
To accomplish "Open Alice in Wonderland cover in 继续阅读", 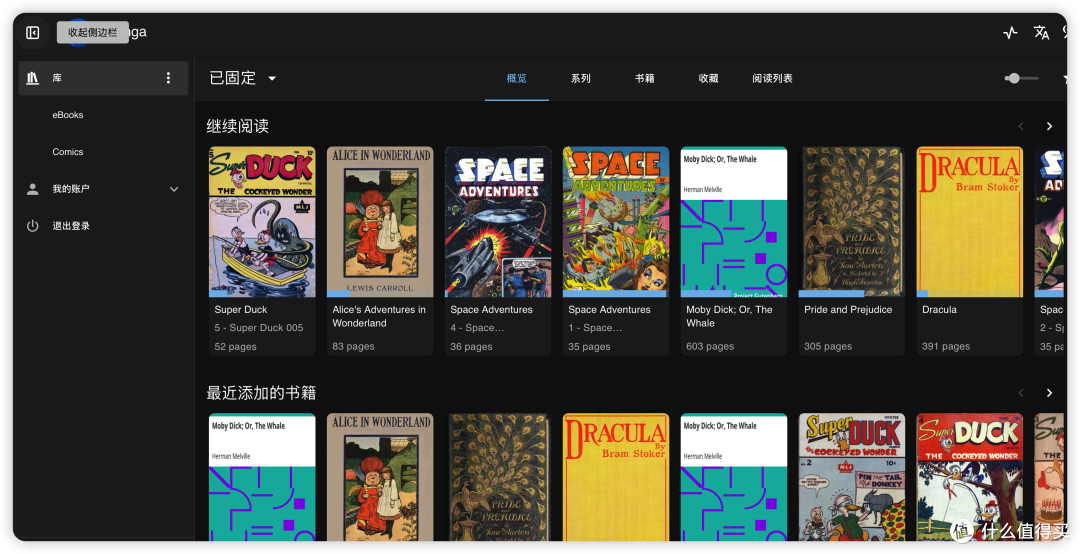I will coord(380,222).
